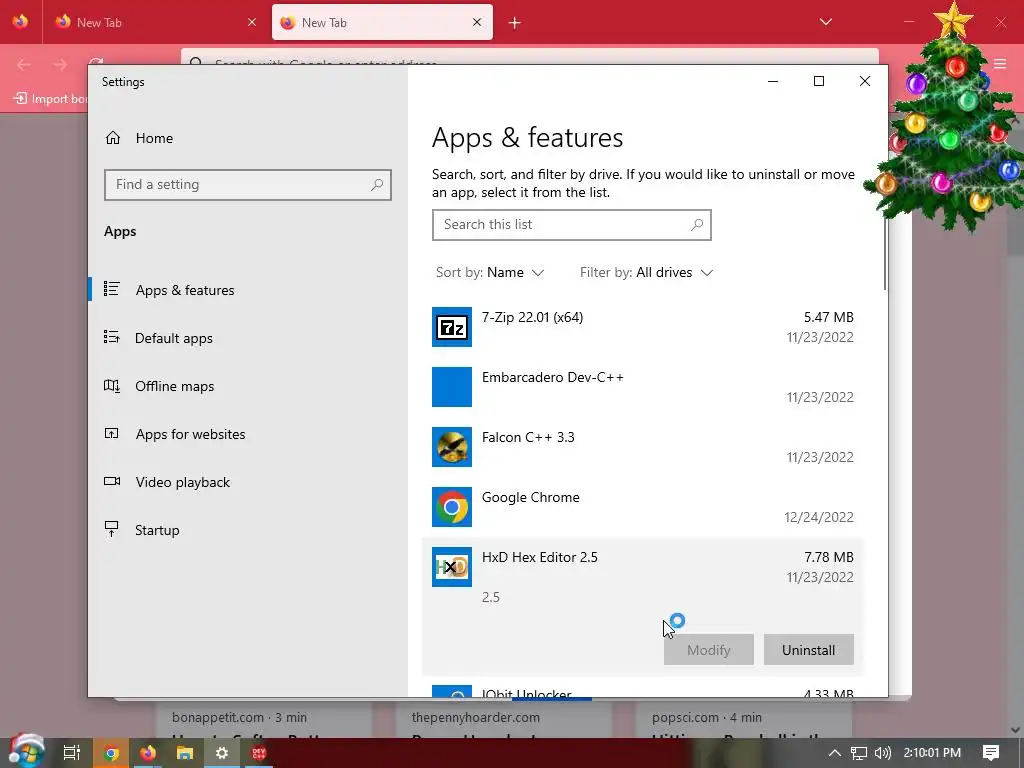The width and height of the screenshot is (1024, 768).
Task: Click the 7-Zip 22.01 (x64) name
Action: coord(532,317)
